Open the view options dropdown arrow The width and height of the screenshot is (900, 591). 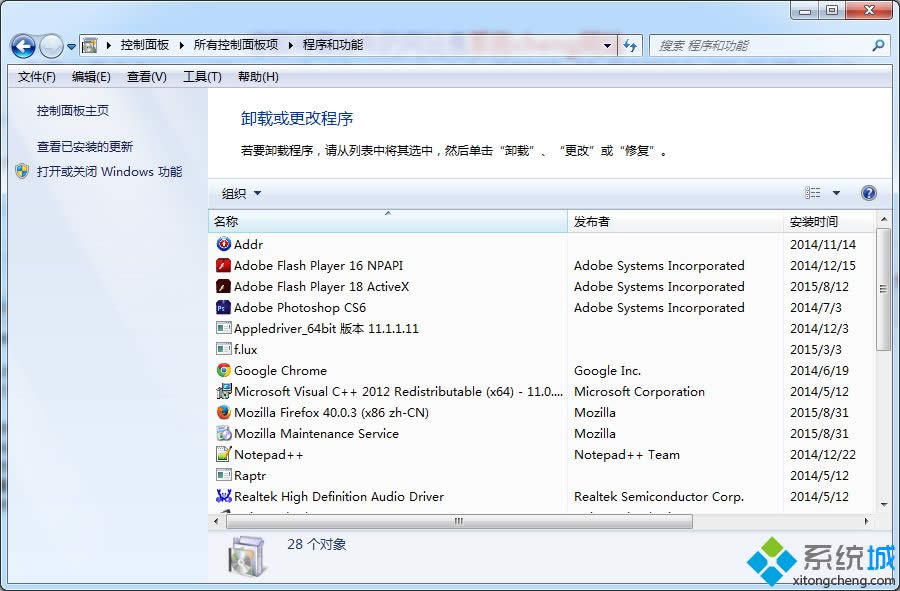[x=836, y=194]
